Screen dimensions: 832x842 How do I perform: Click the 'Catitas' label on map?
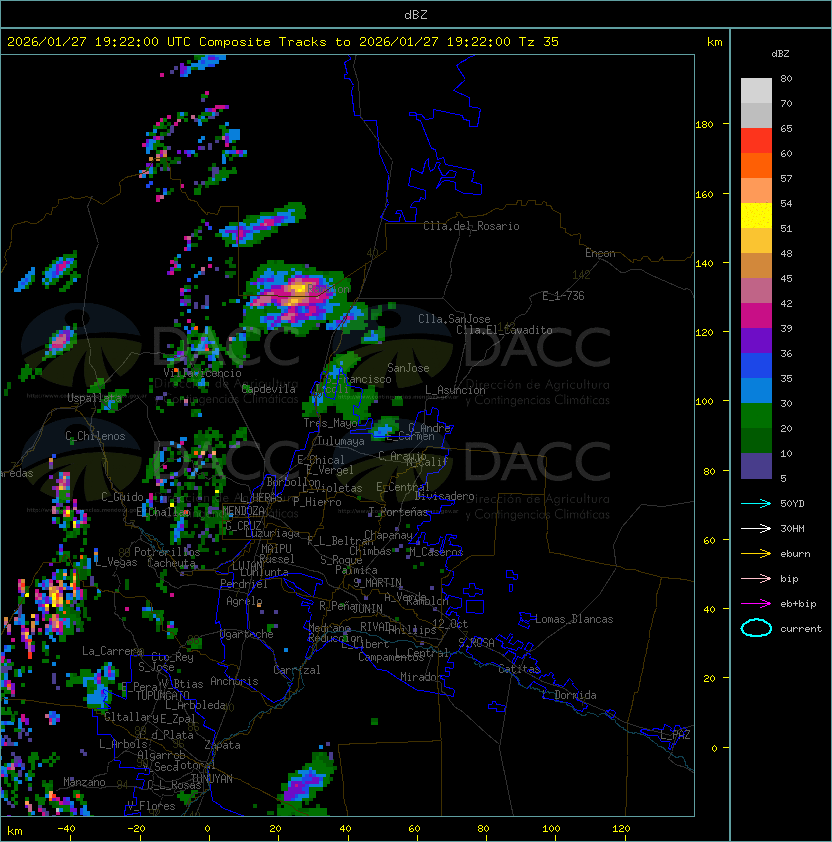coord(519,669)
